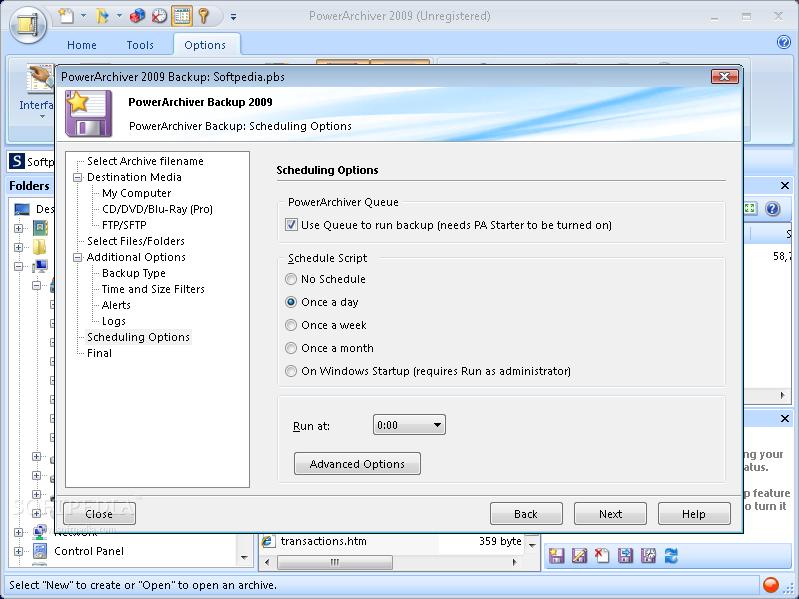The image size is (799, 599).
Task: Click the transactions.htm file icon
Action: (x=267, y=541)
